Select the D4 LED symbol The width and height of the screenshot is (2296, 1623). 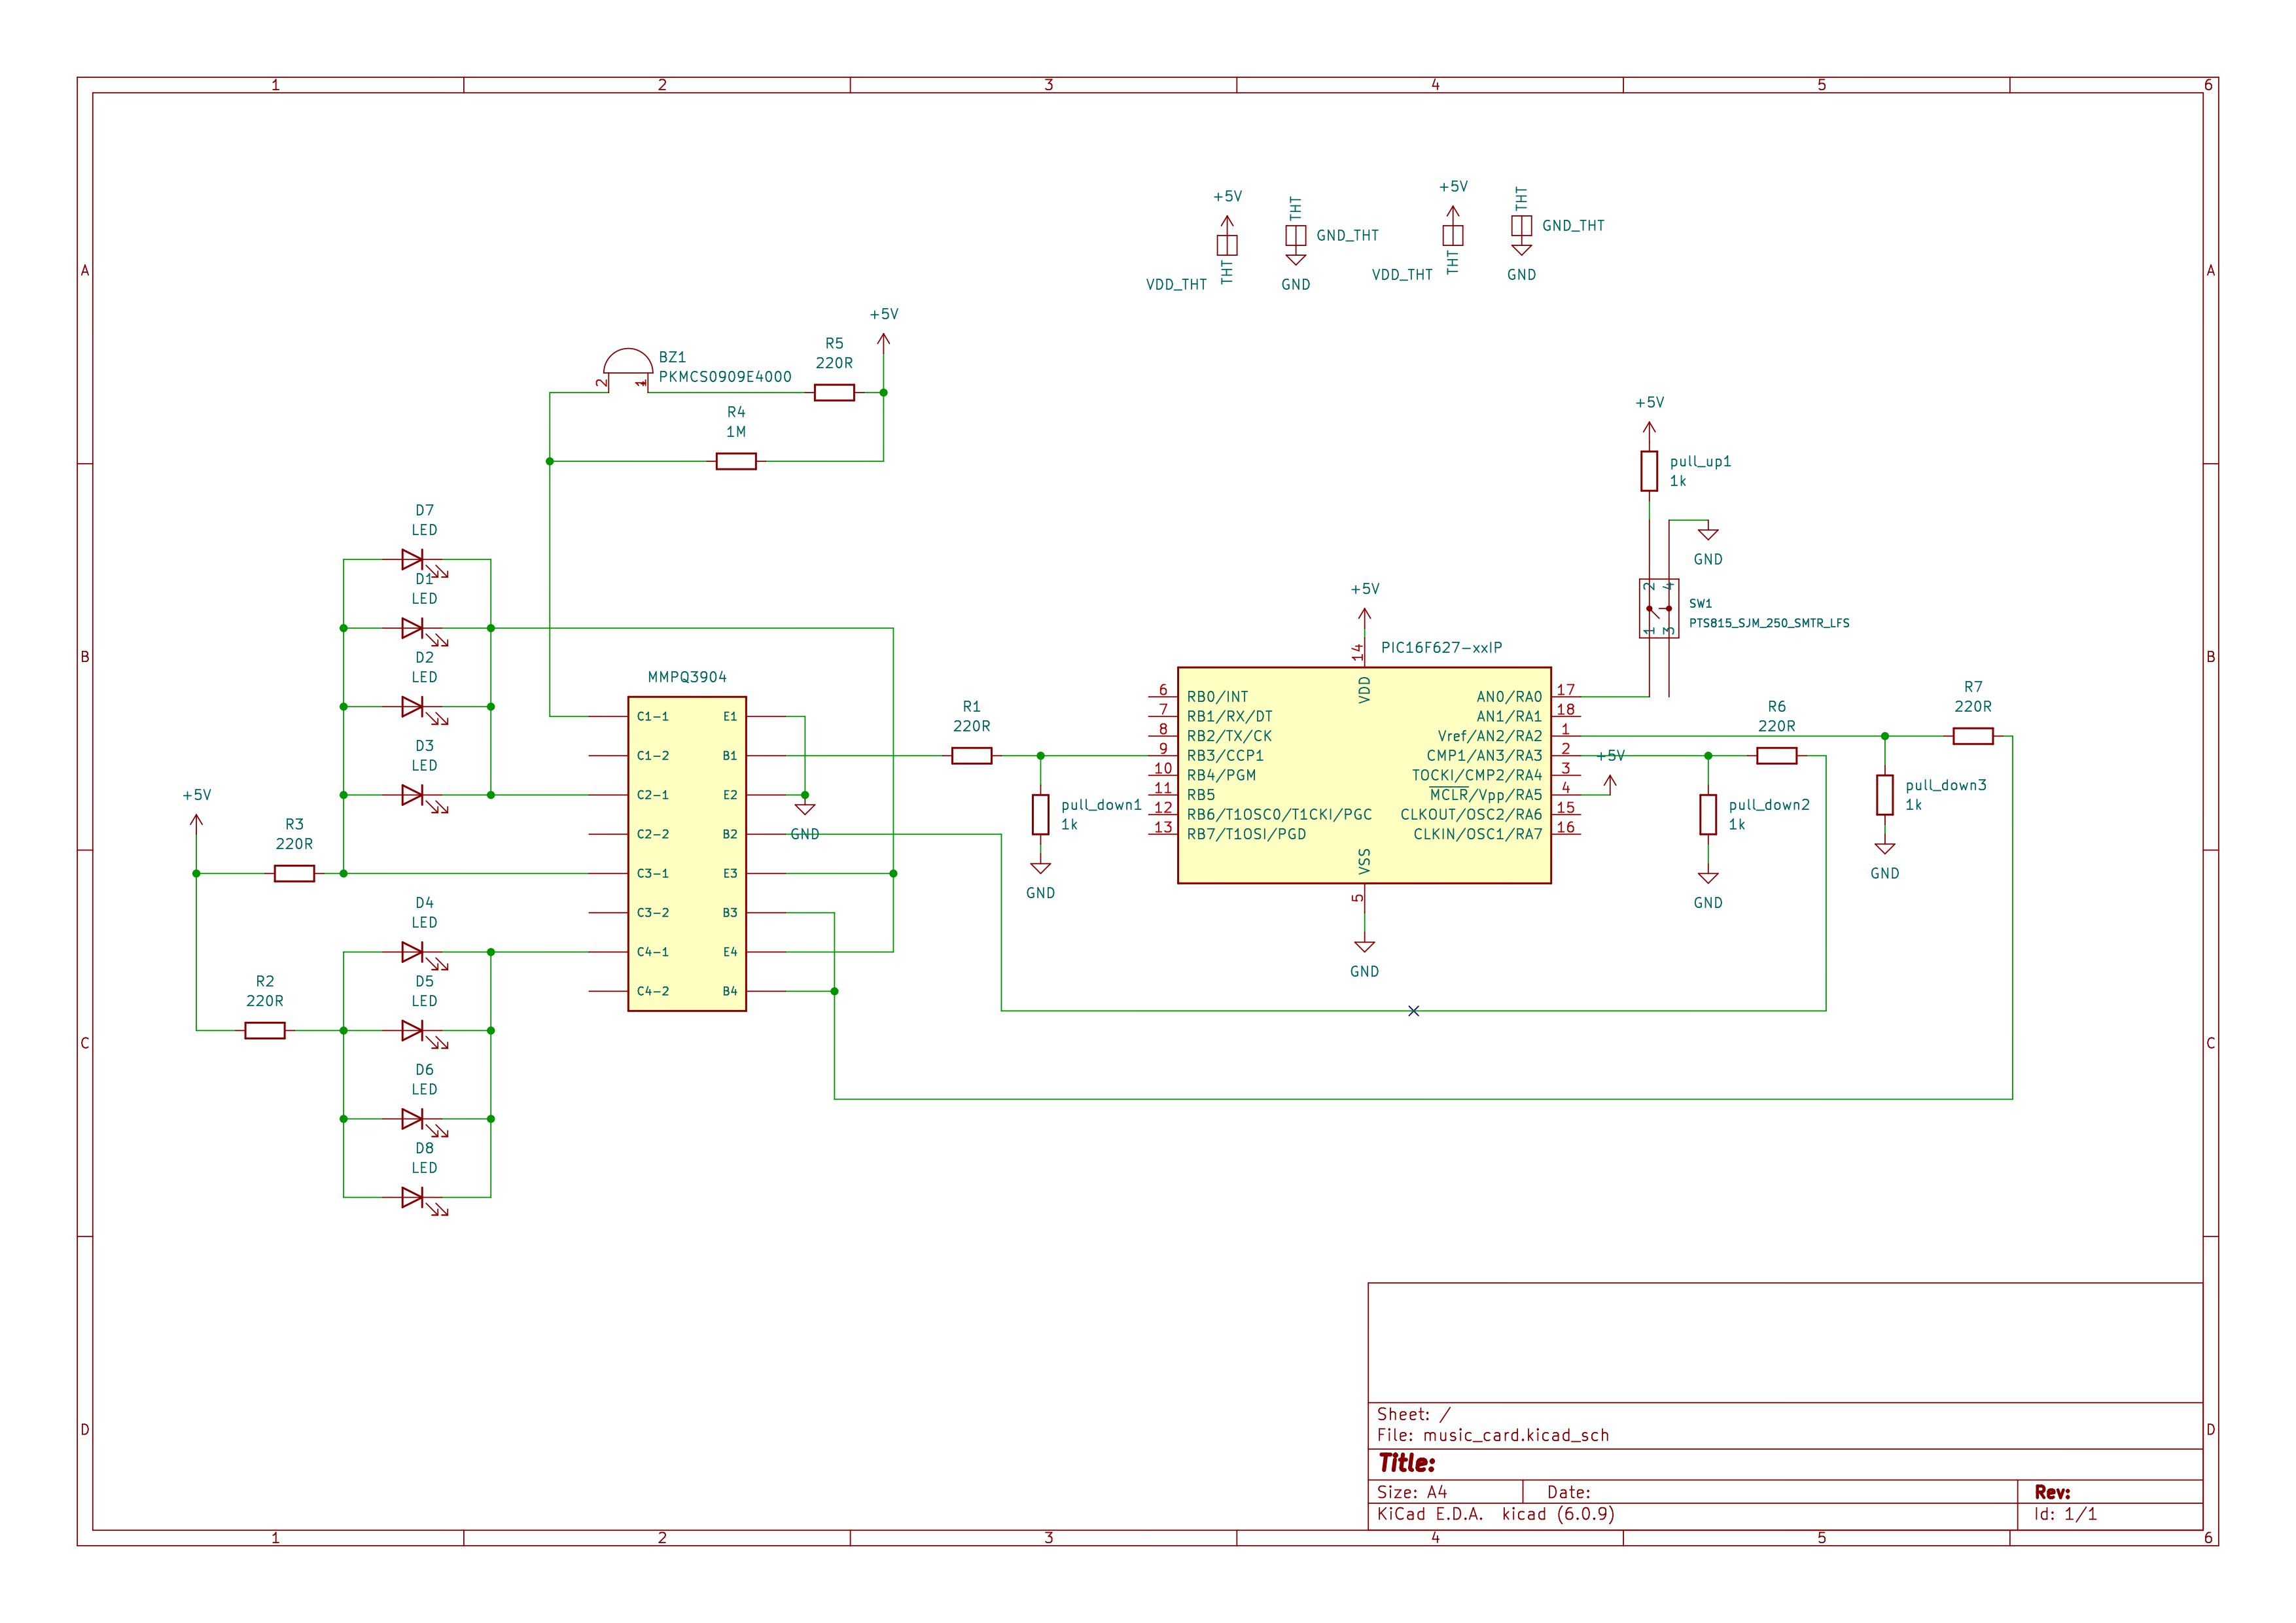[x=412, y=951]
